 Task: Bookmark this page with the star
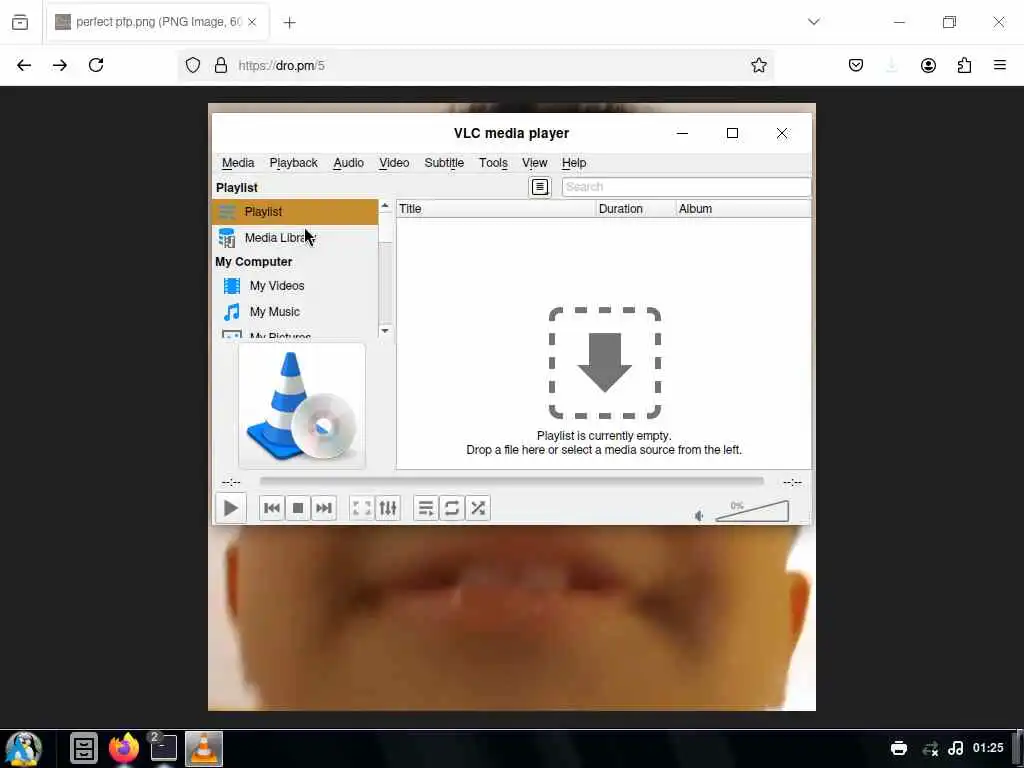coord(758,65)
